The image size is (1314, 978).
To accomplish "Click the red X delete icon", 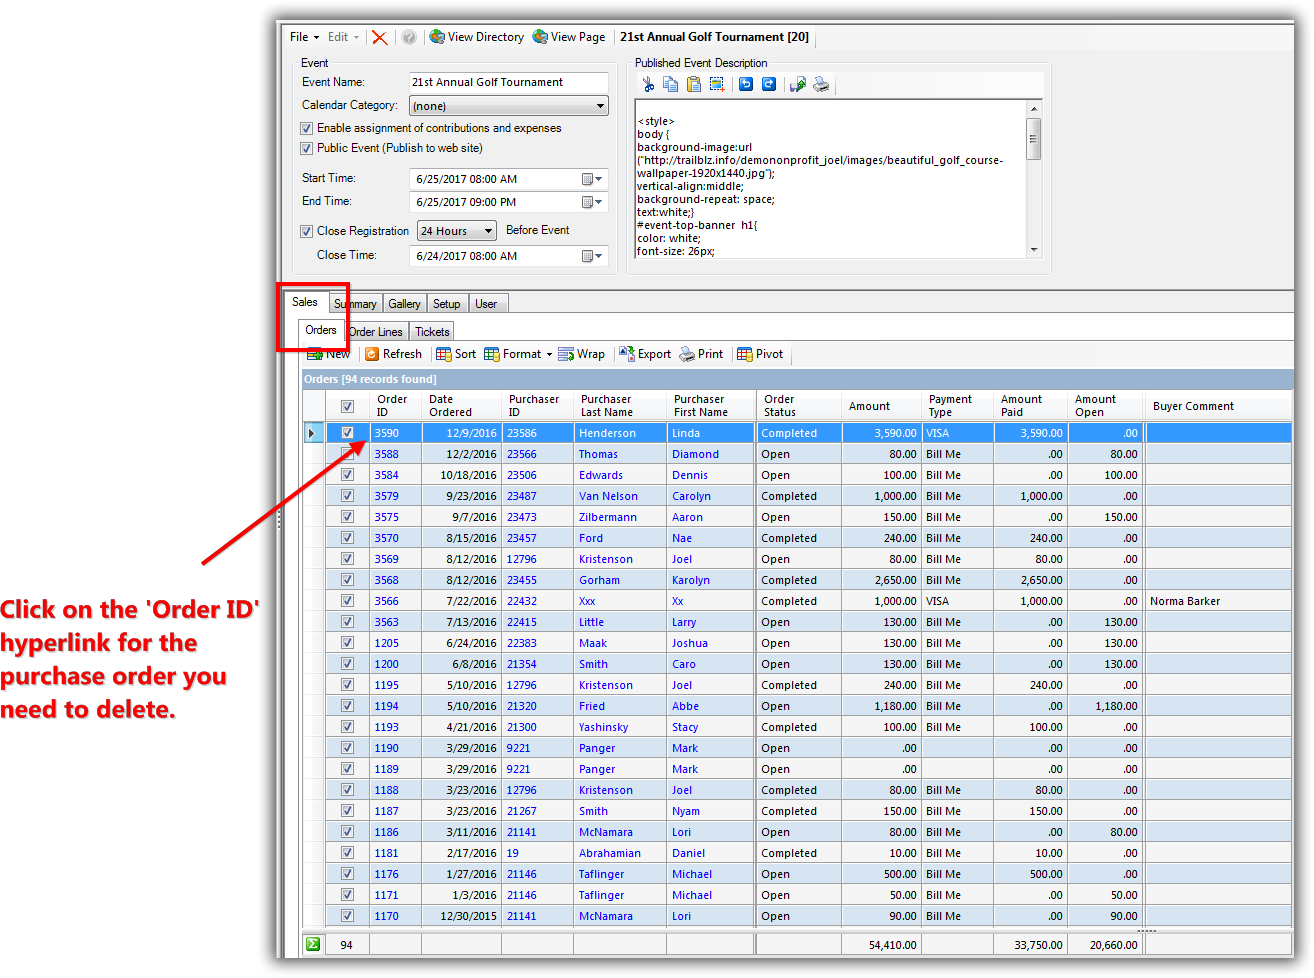I will [x=380, y=37].
